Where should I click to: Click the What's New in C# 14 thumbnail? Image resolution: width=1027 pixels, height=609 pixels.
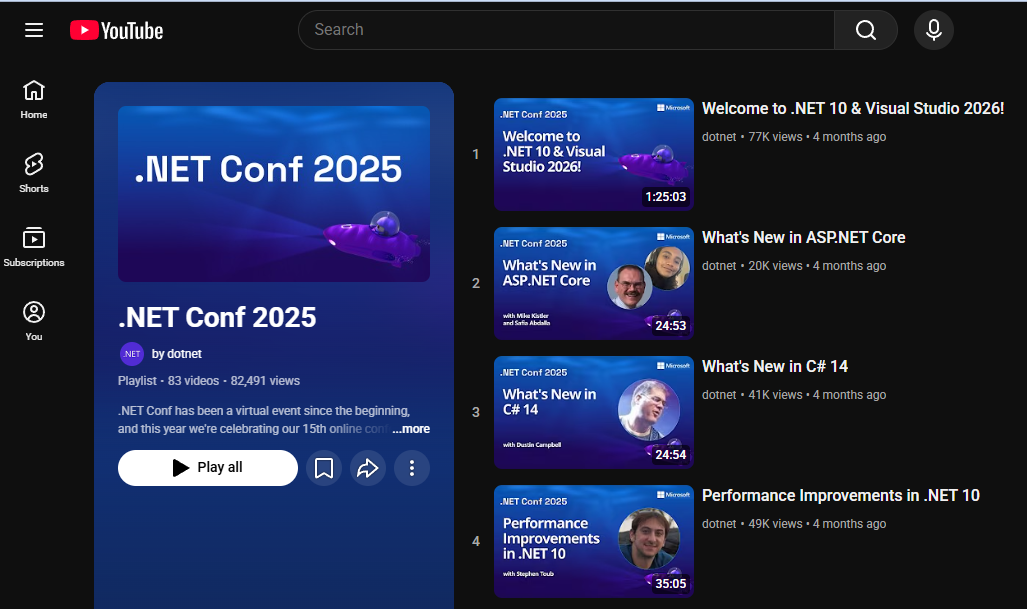pos(592,412)
